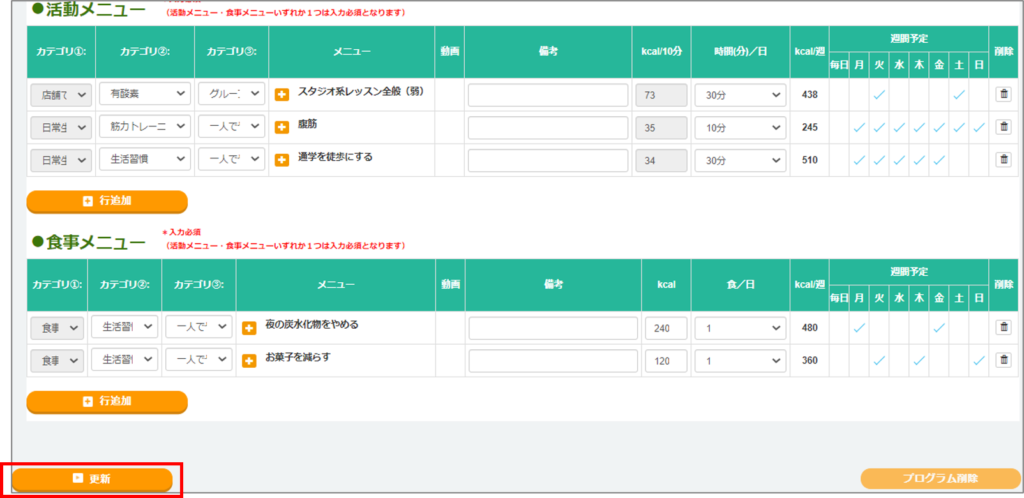The image size is (1024, 498).
Task: Click trash icon for 通学を徒歩にする row
Action: (1003, 160)
